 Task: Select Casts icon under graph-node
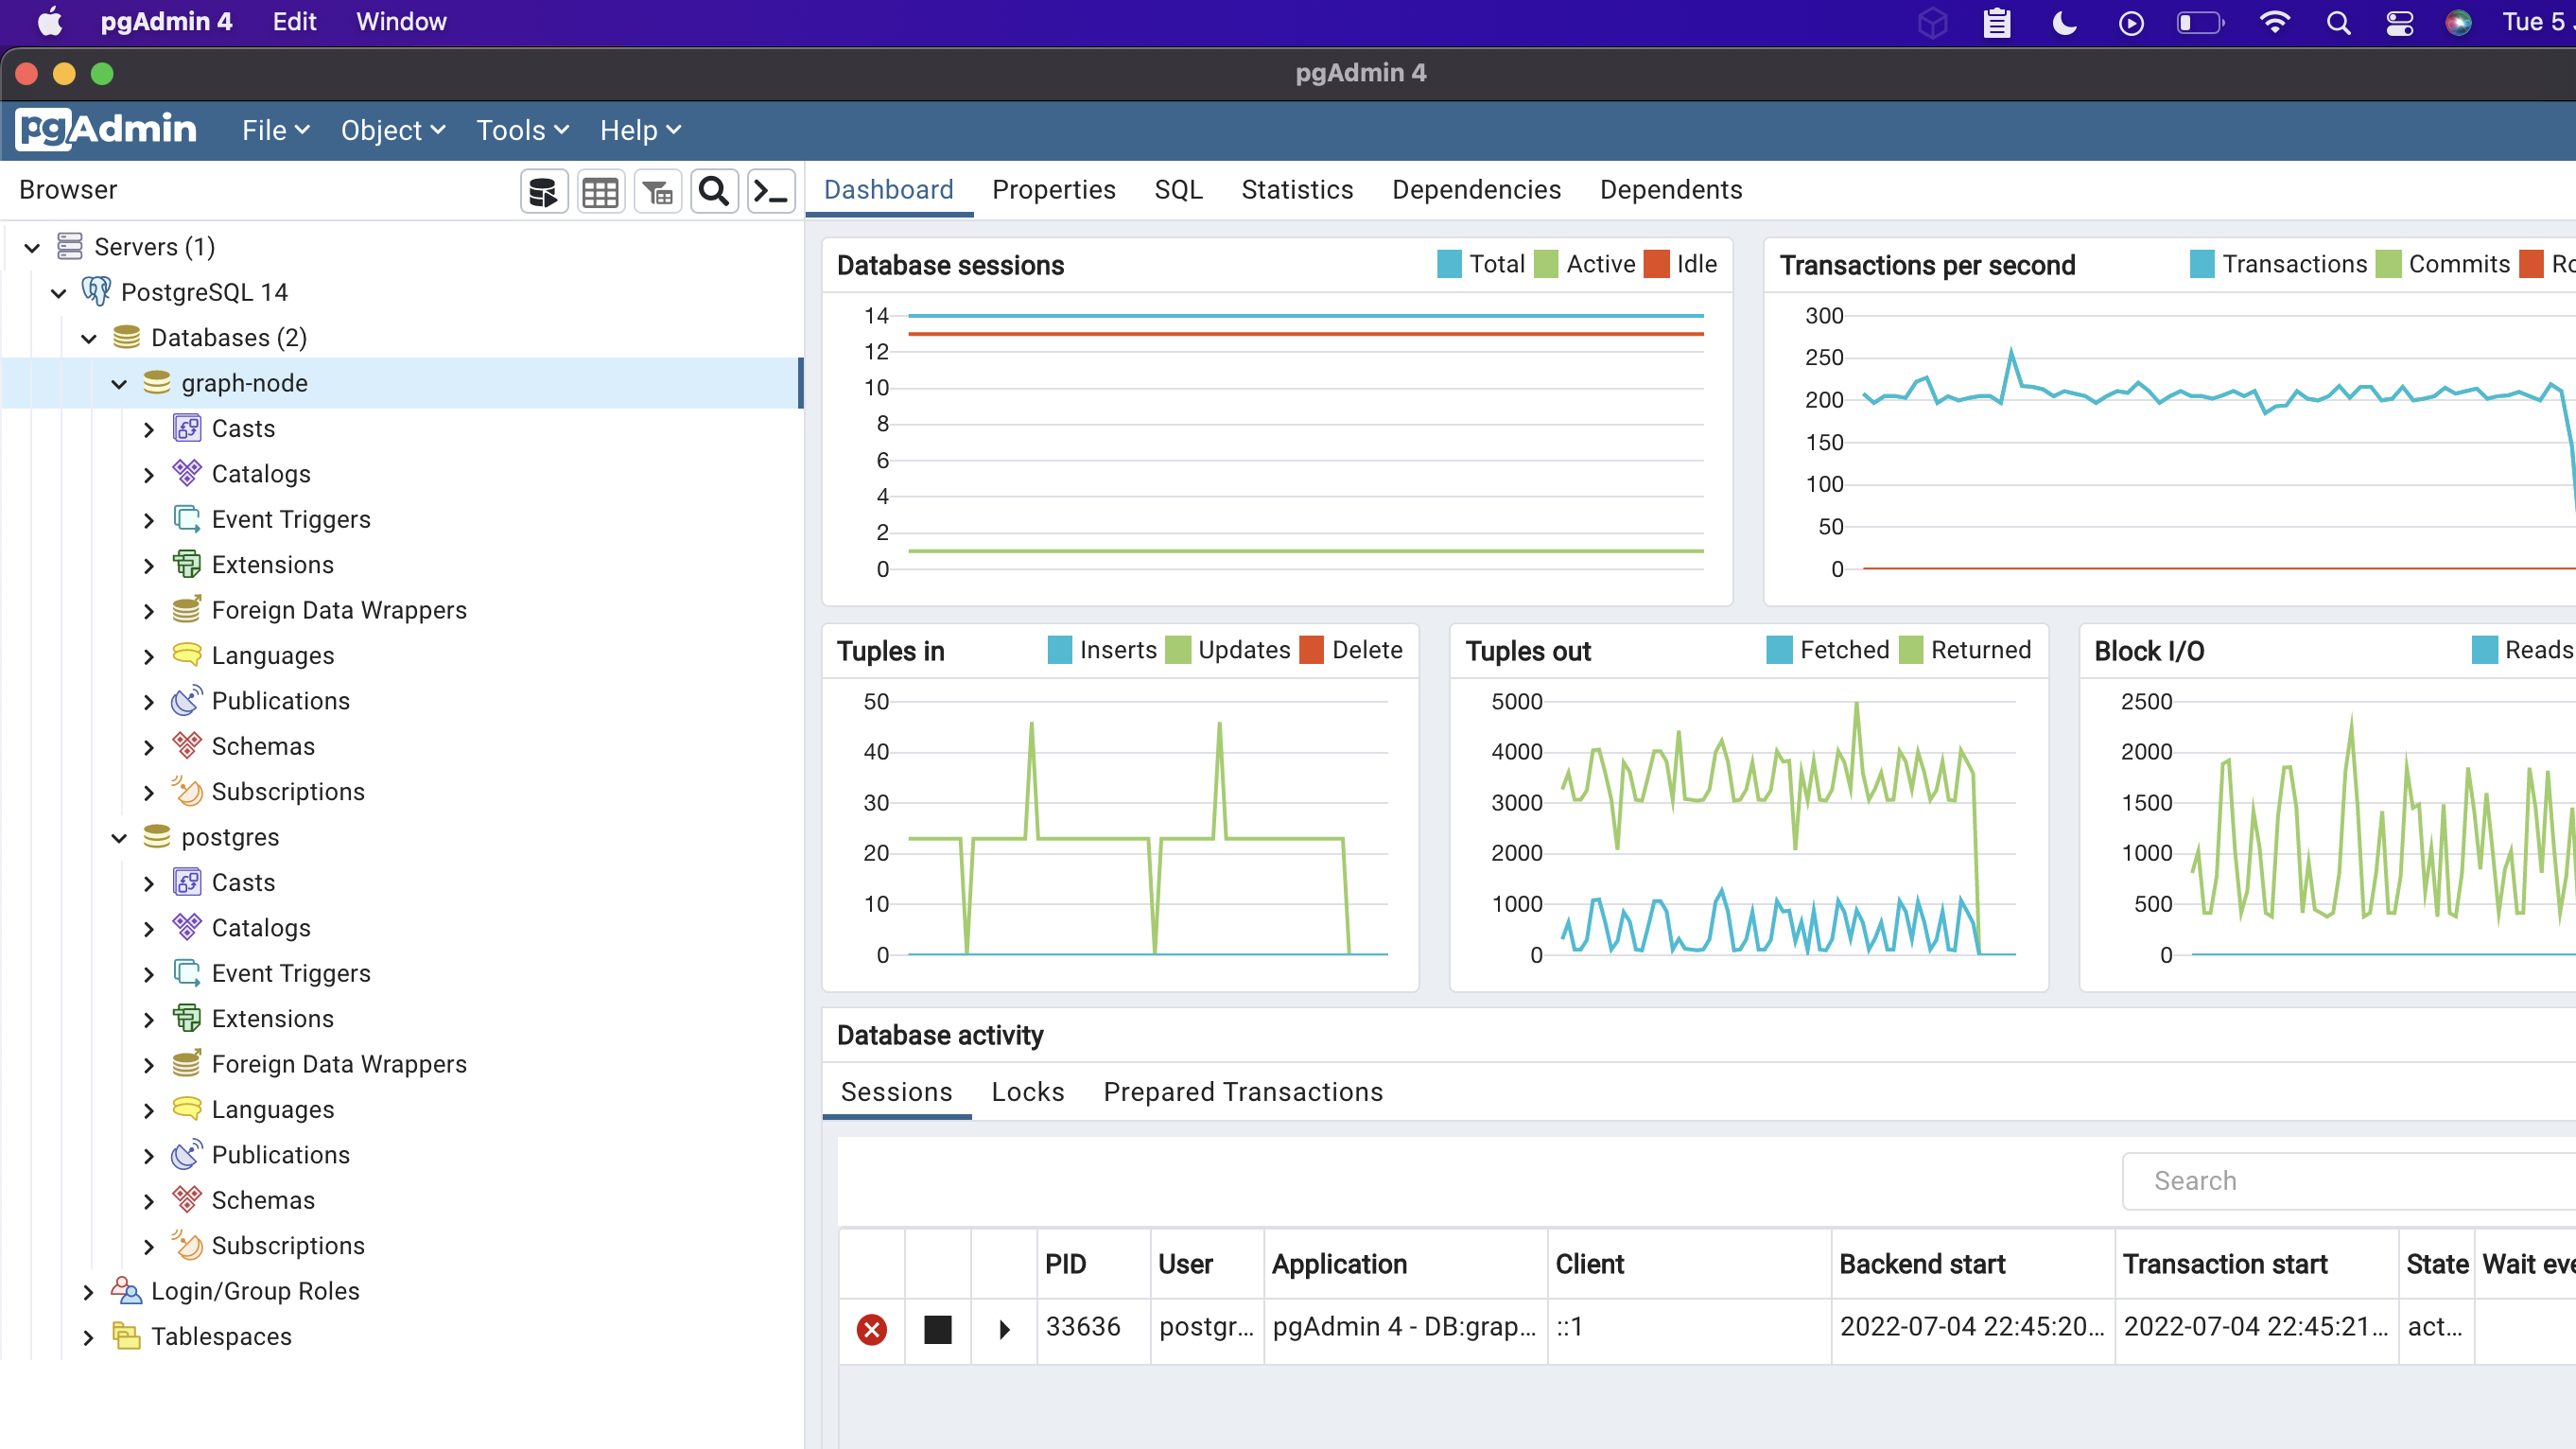[x=187, y=428]
